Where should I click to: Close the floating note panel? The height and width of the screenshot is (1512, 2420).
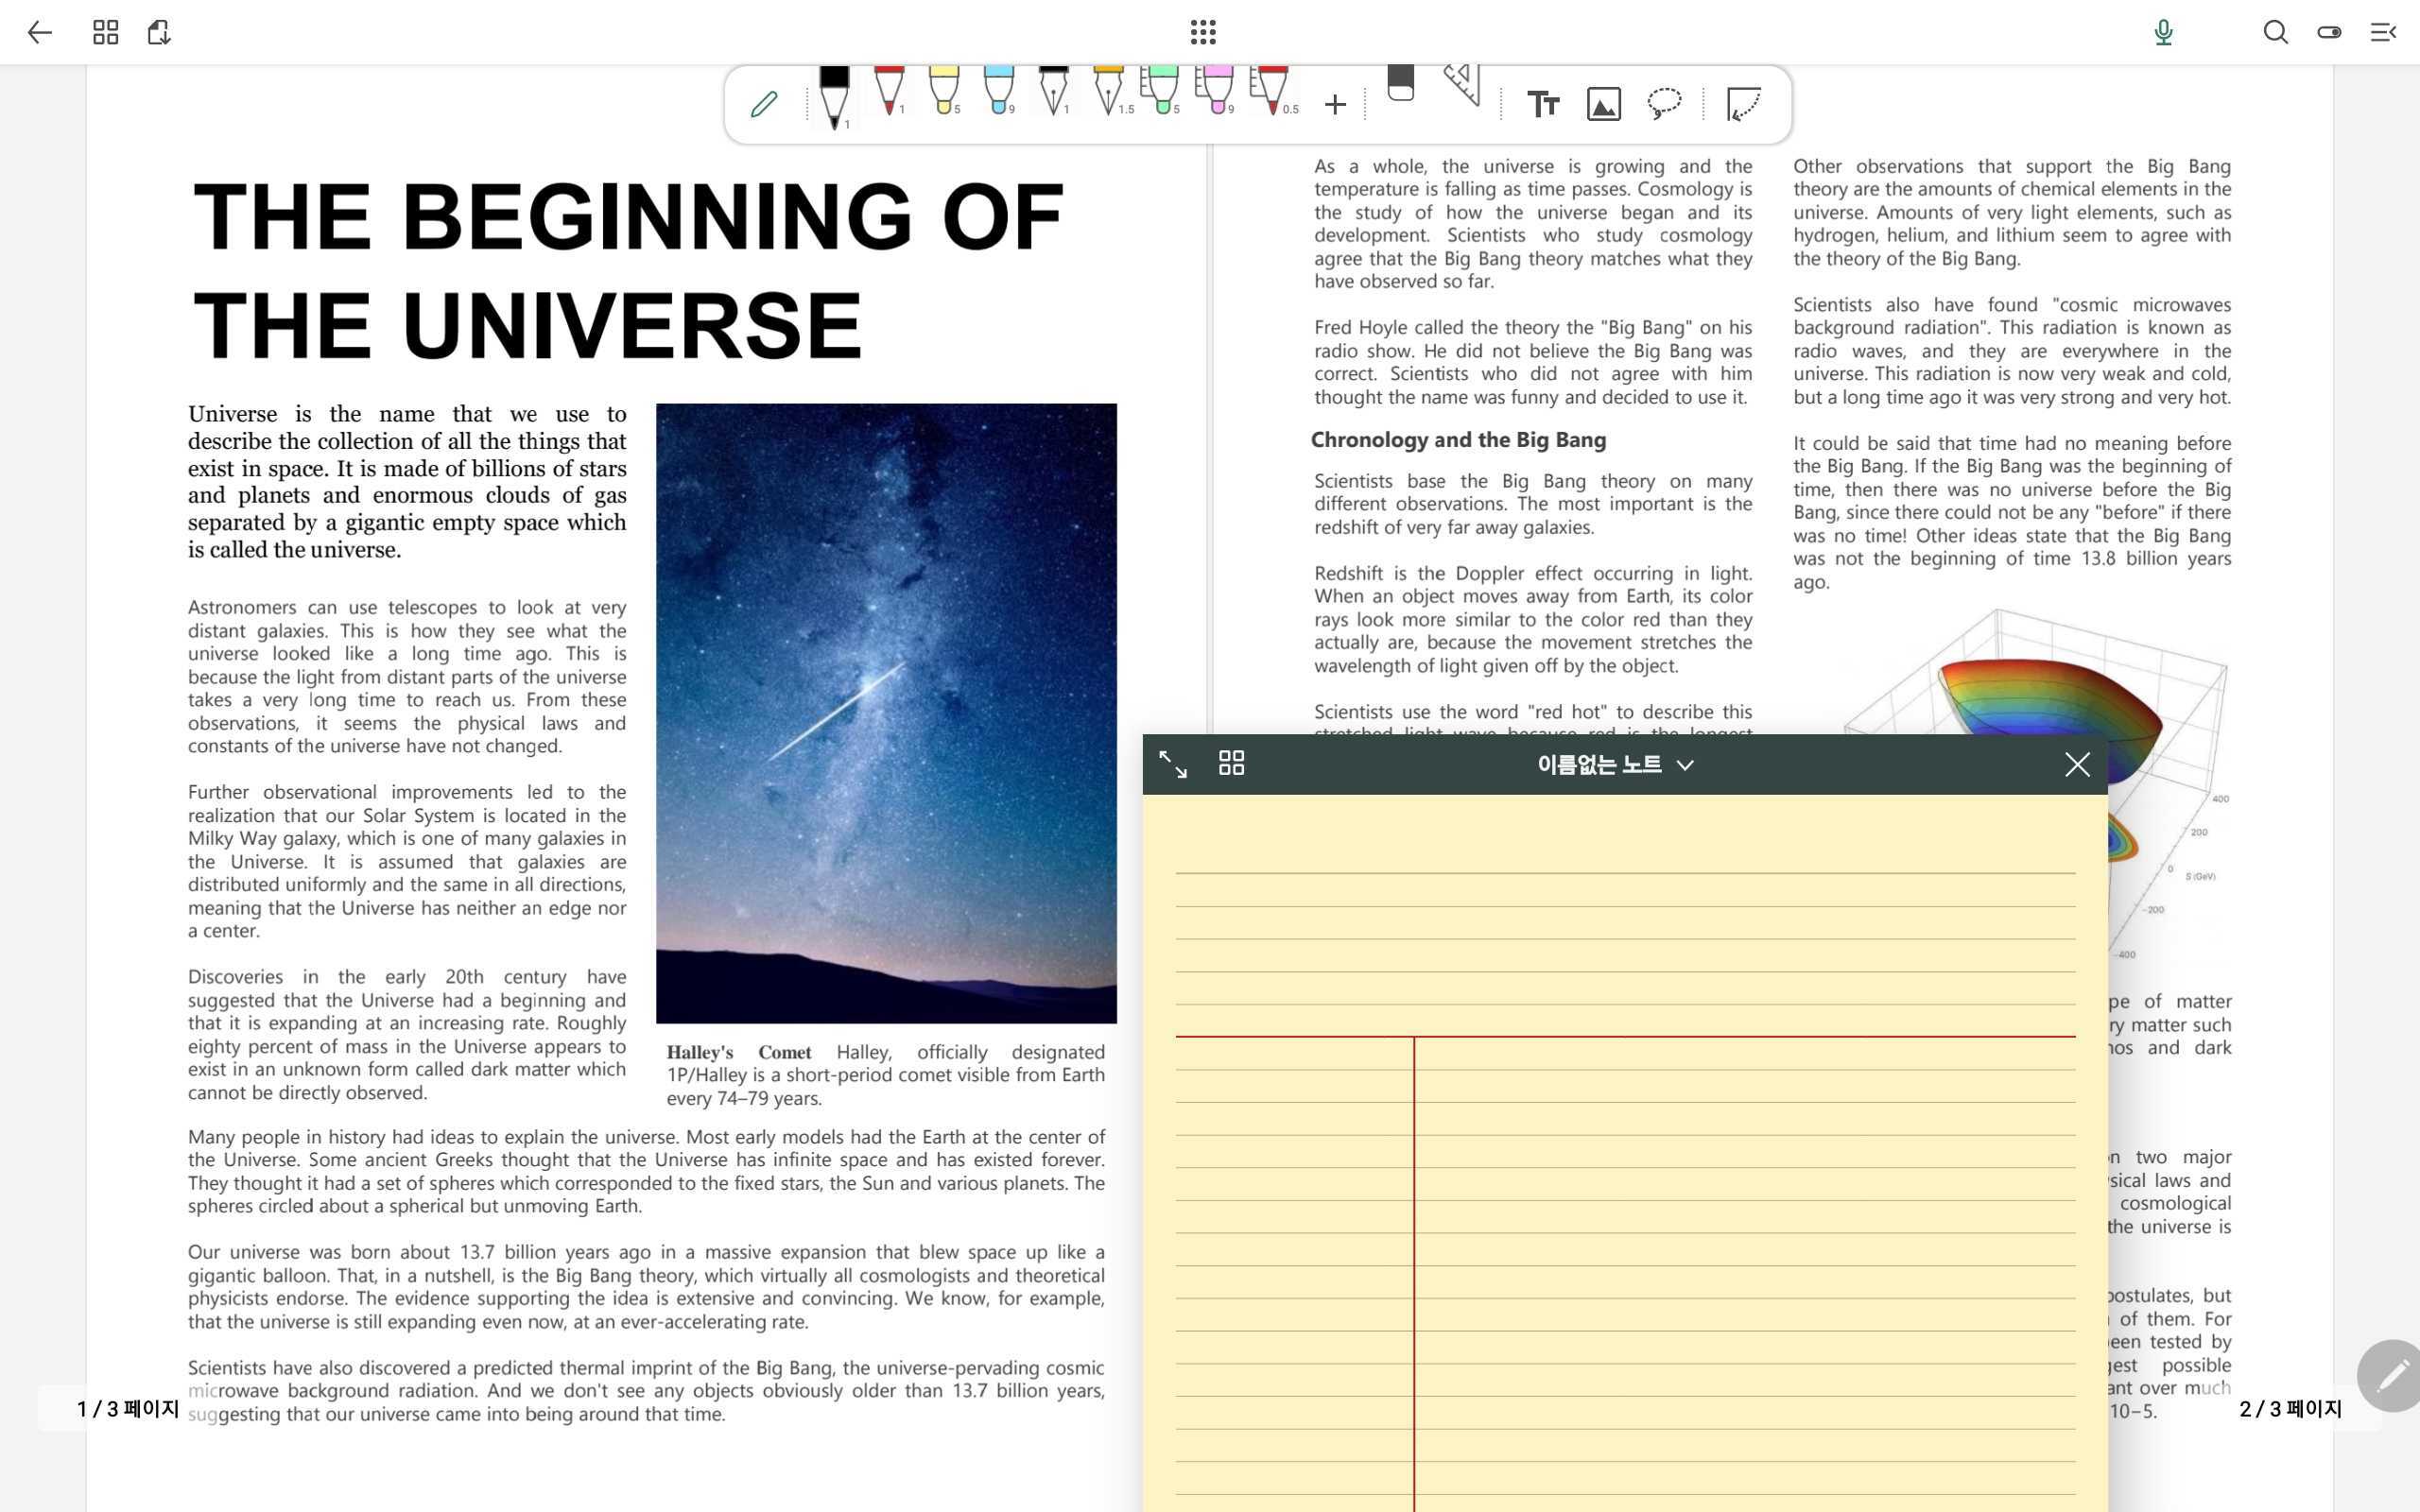point(2077,765)
